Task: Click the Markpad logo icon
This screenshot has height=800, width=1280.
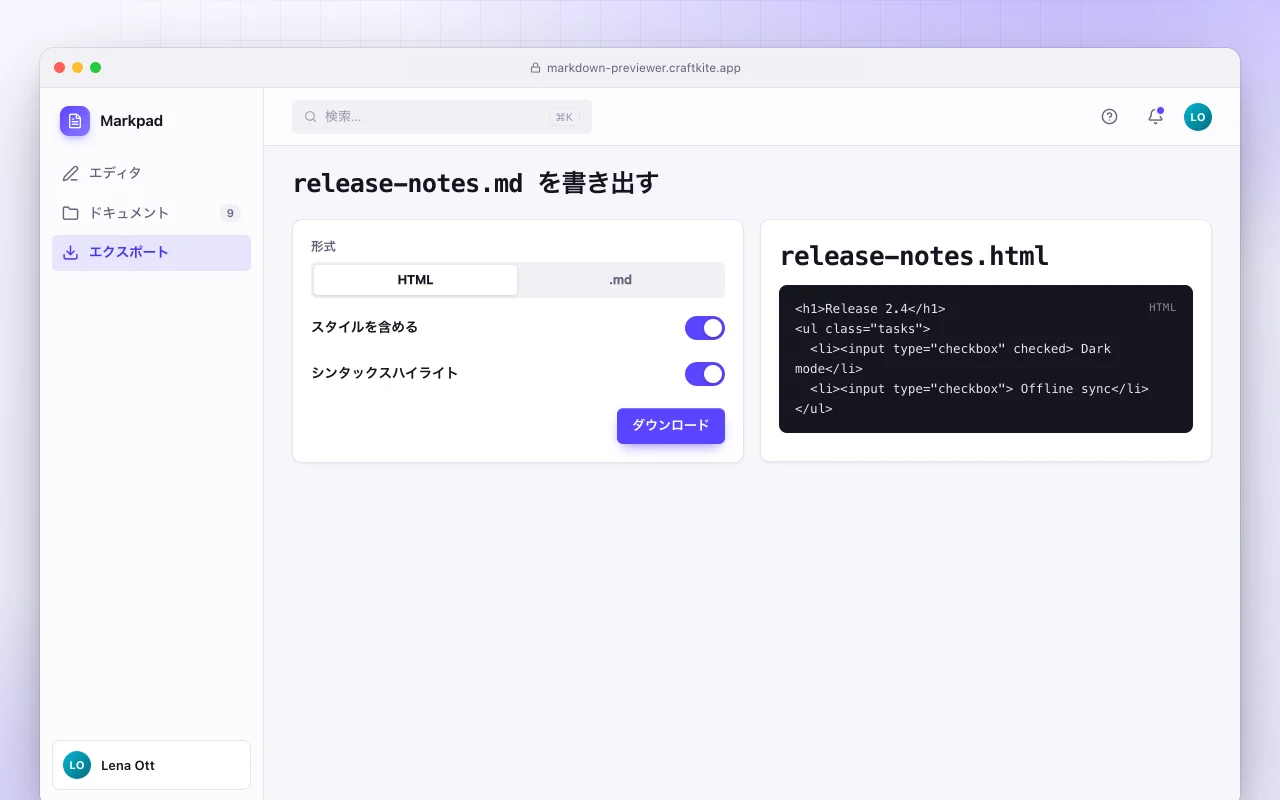Action: point(75,121)
